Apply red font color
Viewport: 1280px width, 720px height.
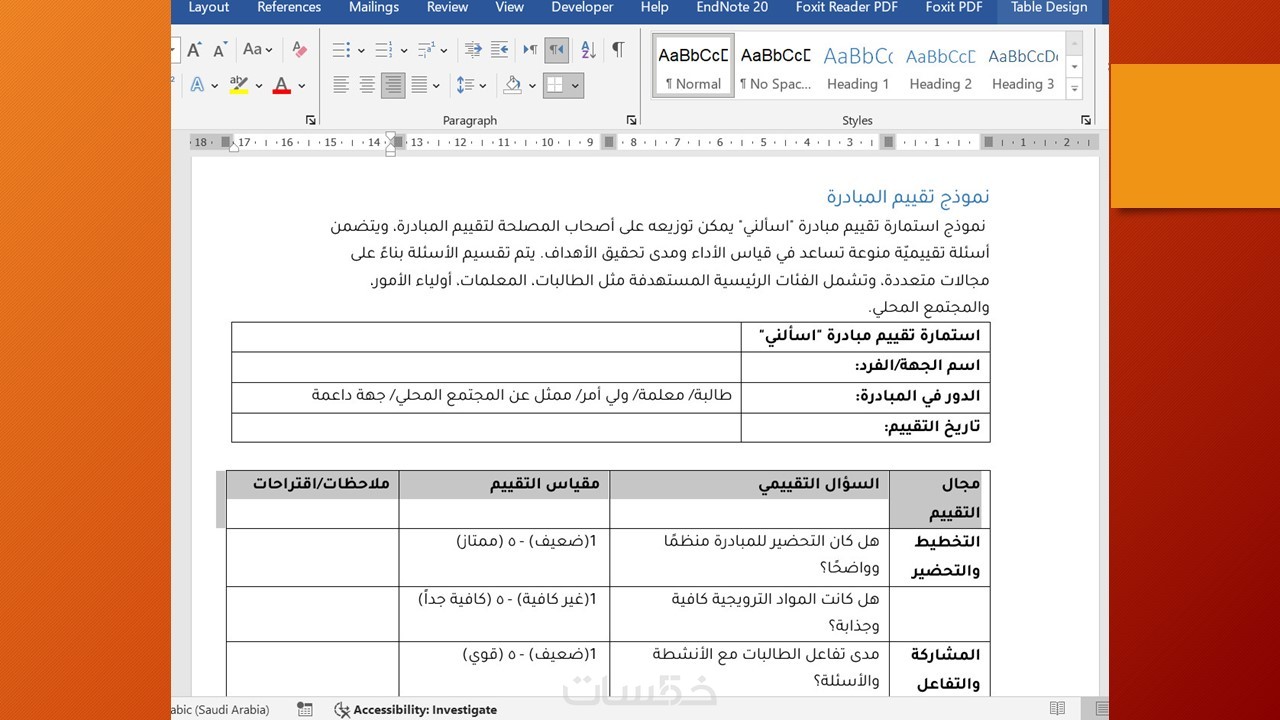(x=282, y=85)
